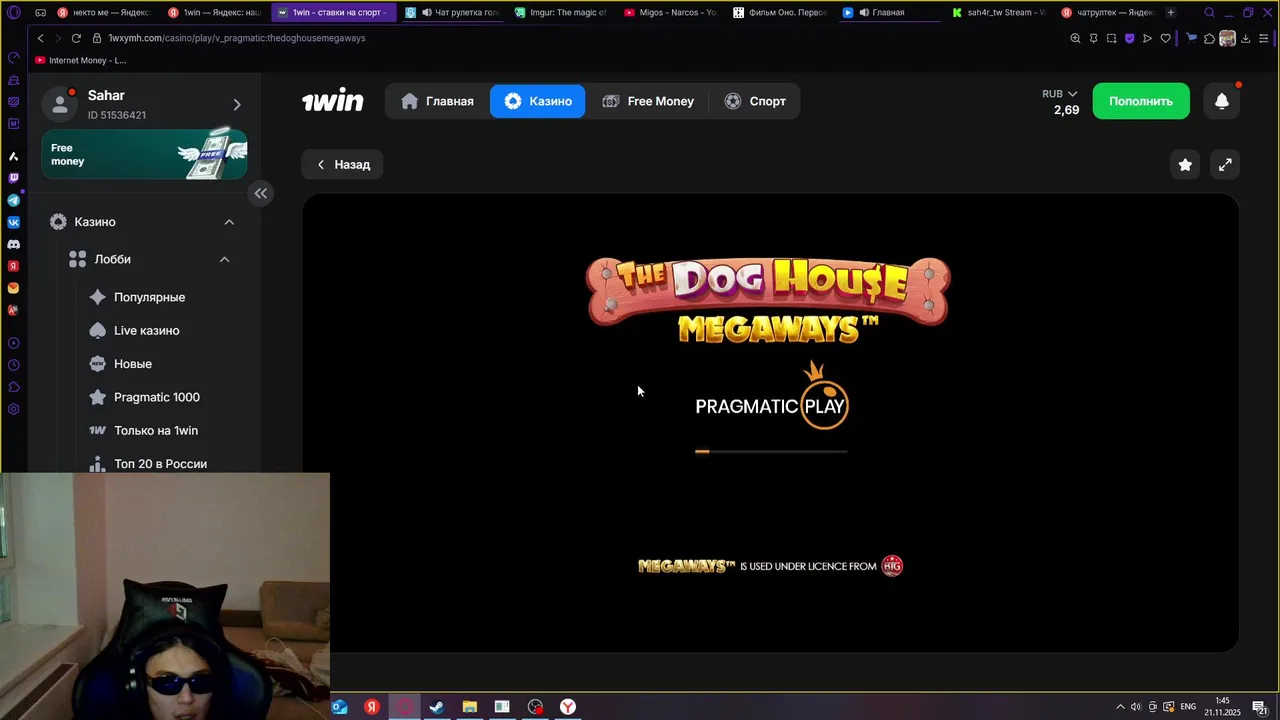Open Twitch in the sidebar

click(x=13, y=178)
